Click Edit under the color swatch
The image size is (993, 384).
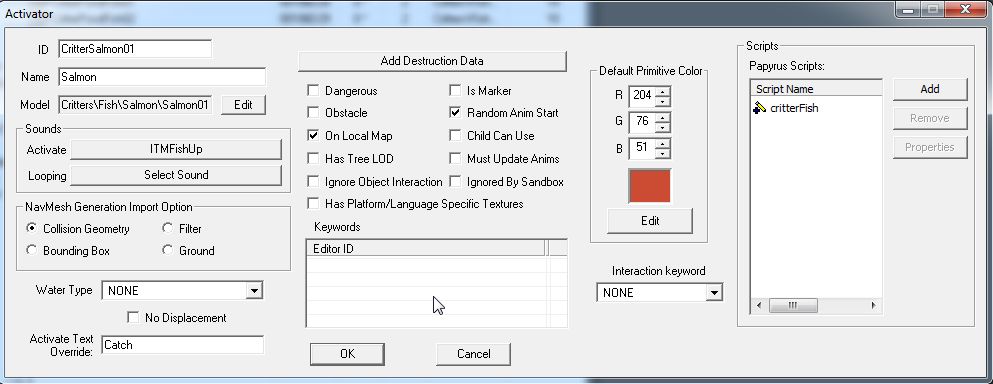tap(650, 221)
